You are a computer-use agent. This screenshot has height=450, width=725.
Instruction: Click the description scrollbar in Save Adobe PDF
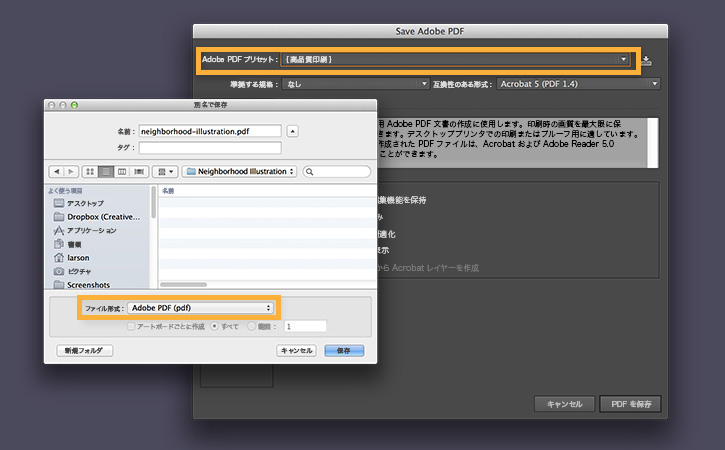pos(653,142)
